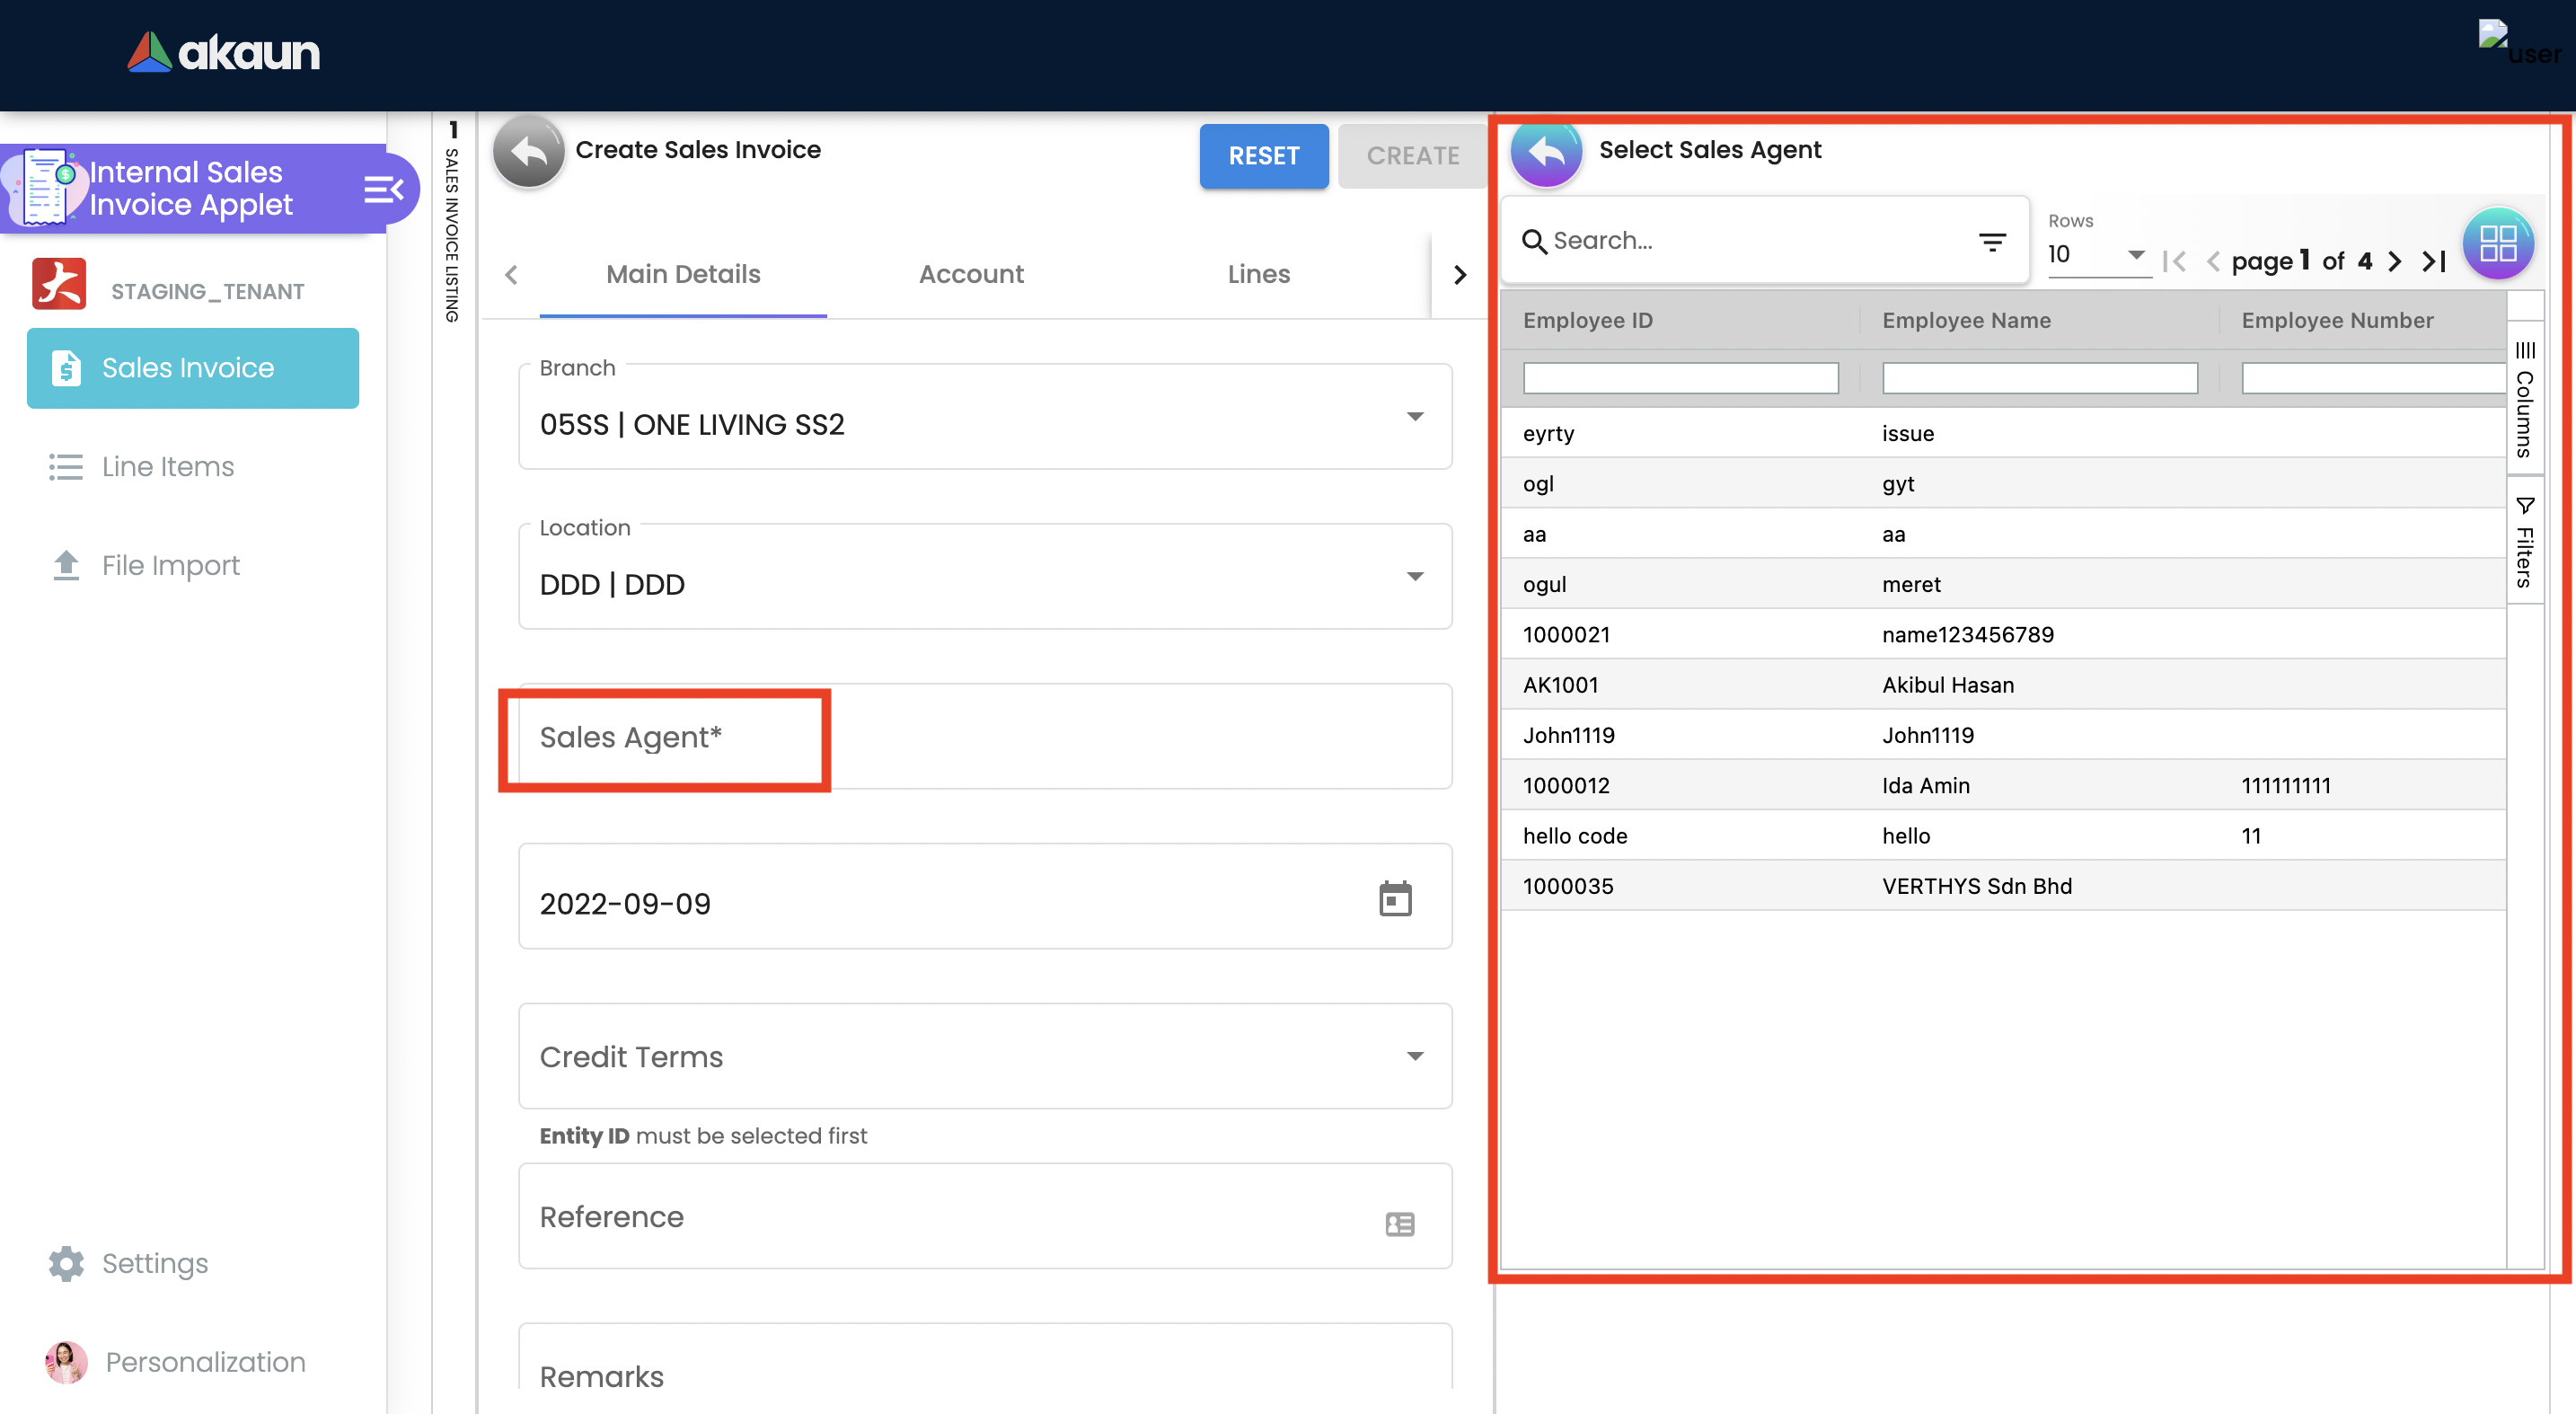Click the grid view toggle circle icon
This screenshot has width=2576, height=1414.
(x=2497, y=243)
